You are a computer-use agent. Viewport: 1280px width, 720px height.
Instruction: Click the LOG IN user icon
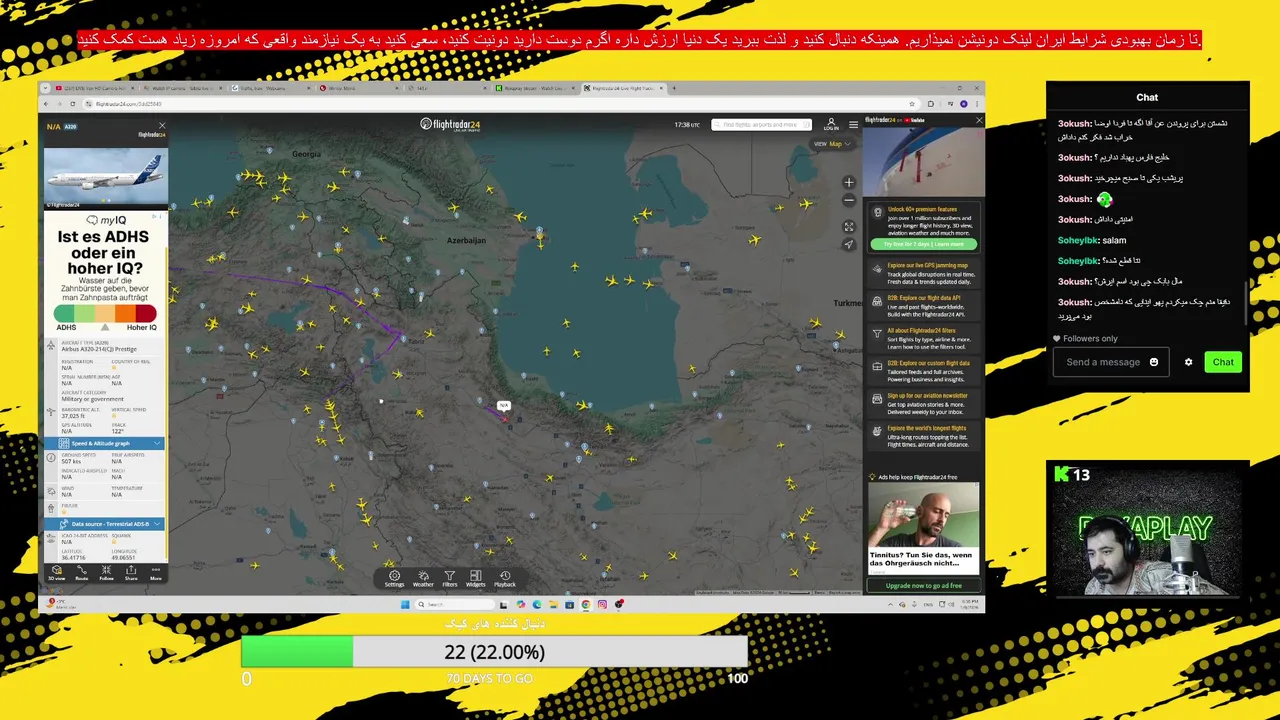coord(831,124)
